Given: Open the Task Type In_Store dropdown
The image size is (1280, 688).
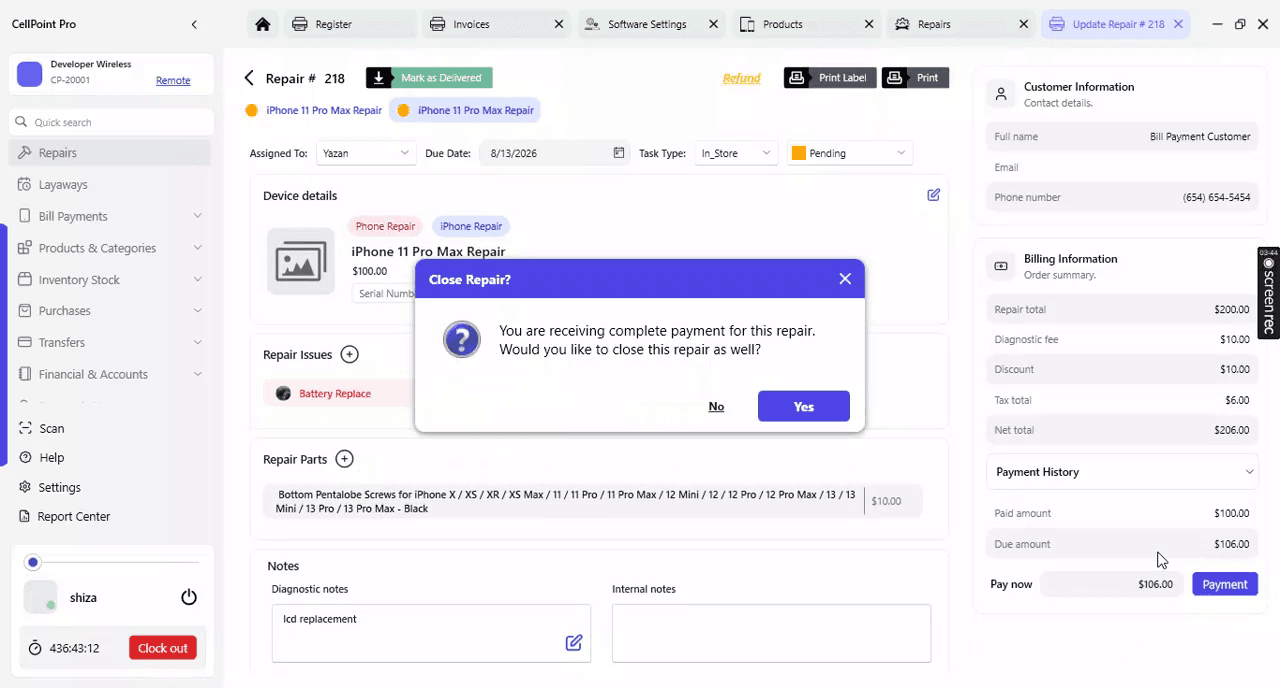Looking at the screenshot, I should point(736,153).
